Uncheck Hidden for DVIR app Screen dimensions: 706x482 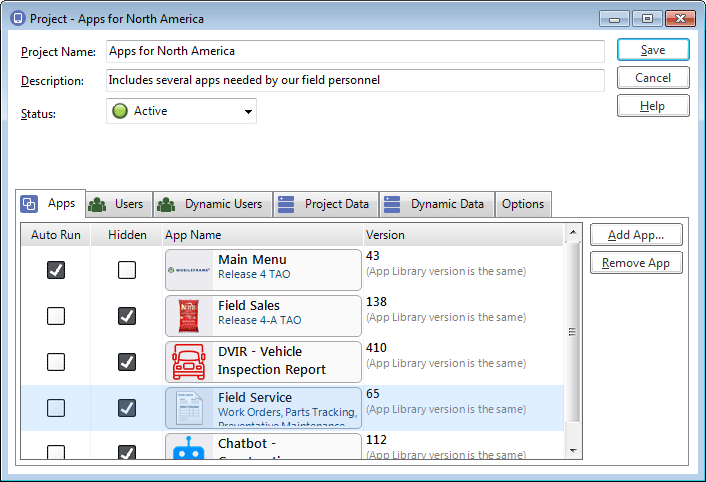point(127,362)
